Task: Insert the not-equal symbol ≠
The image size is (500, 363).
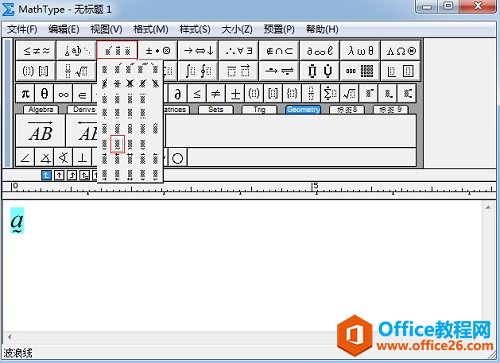Action: [x=216, y=94]
